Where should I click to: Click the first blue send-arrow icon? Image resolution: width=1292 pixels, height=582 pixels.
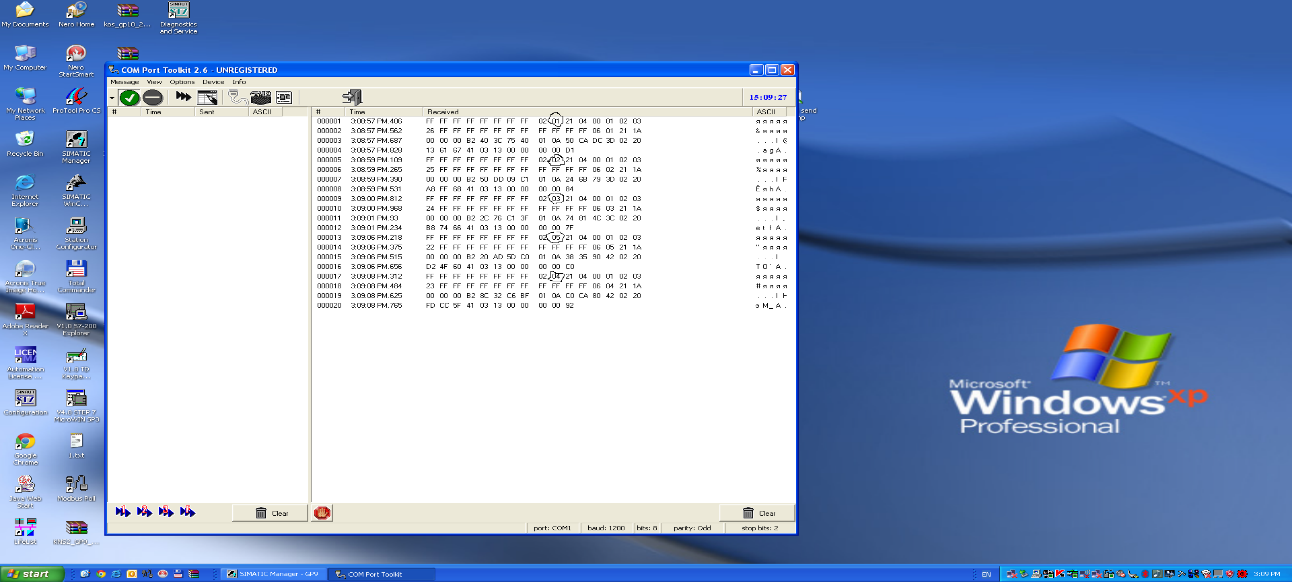(123, 512)
